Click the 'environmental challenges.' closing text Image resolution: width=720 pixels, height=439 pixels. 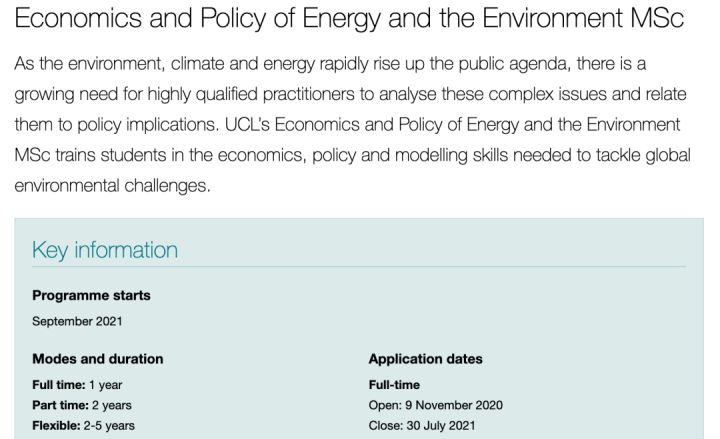[112, 186]
